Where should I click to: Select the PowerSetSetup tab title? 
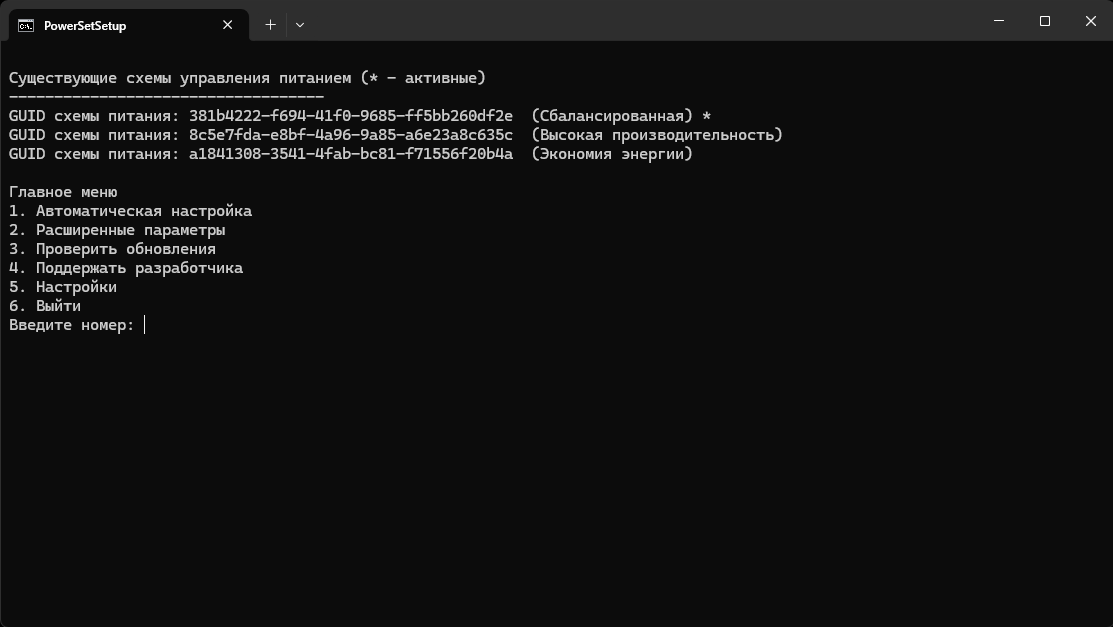(x=85, y=26)
